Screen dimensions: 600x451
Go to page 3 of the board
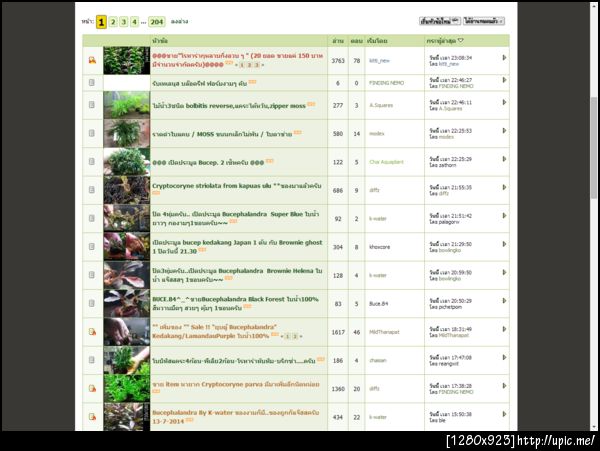(x=124, y=22)
